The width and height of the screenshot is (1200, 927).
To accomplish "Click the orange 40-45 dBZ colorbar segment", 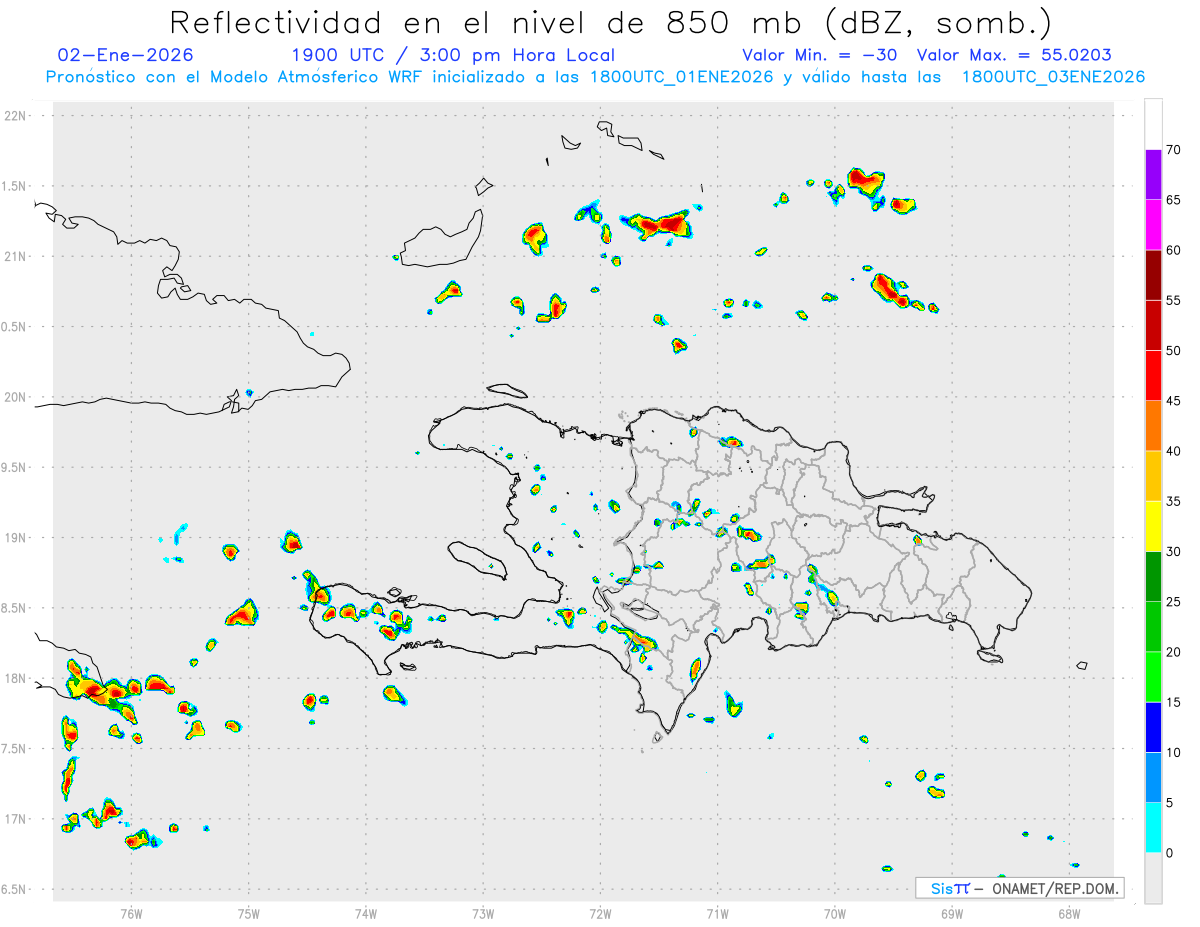I will pyautogui.click(x=1153, y=426).
